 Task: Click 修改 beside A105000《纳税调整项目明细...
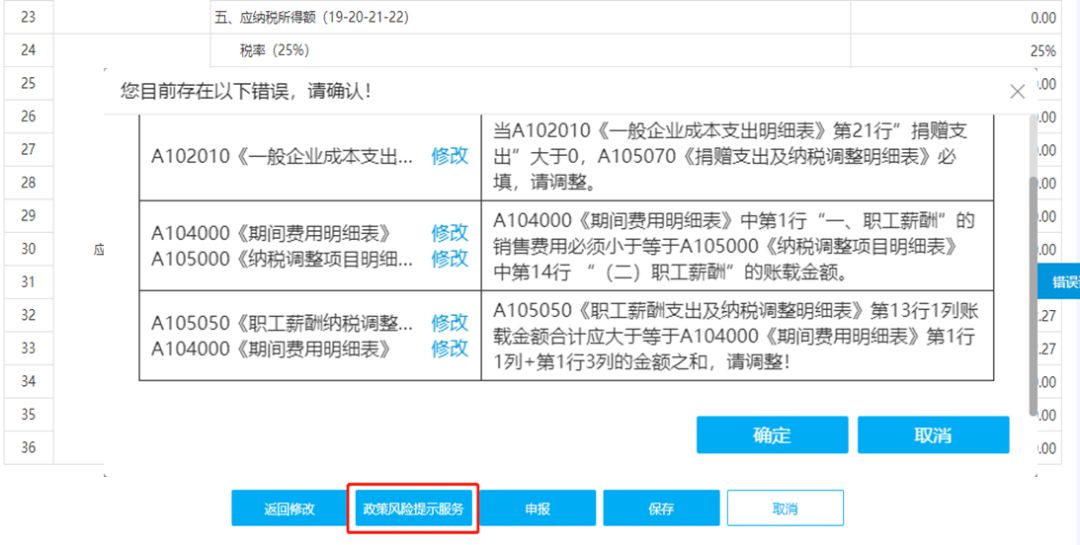[449, 259]
